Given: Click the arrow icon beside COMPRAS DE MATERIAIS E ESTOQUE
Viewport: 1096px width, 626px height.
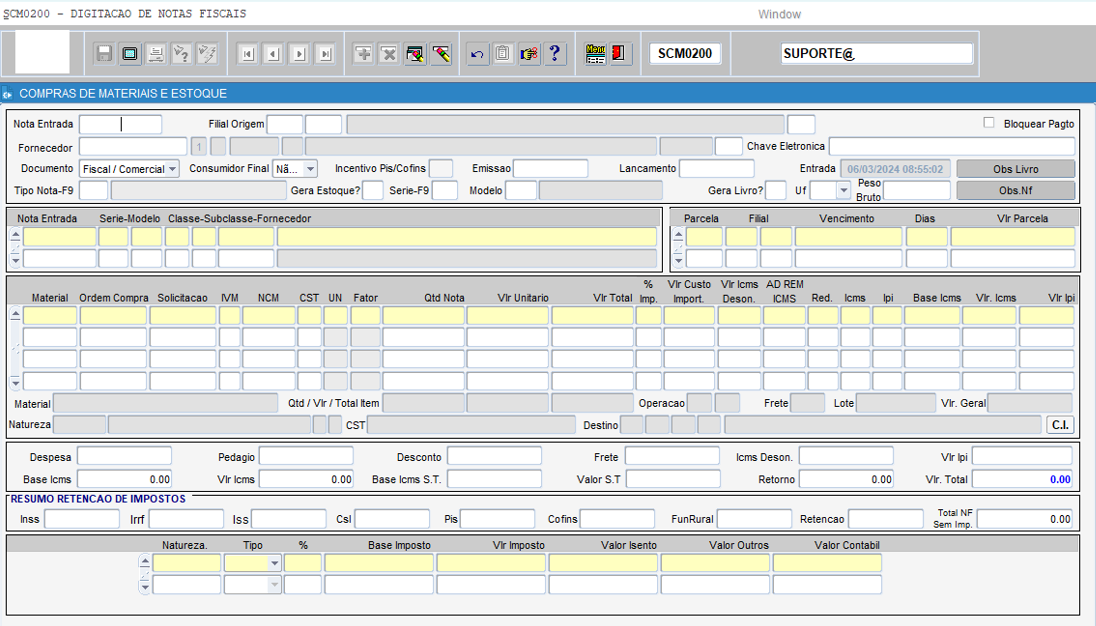Looking at the screenshot, I should point(8,94).
